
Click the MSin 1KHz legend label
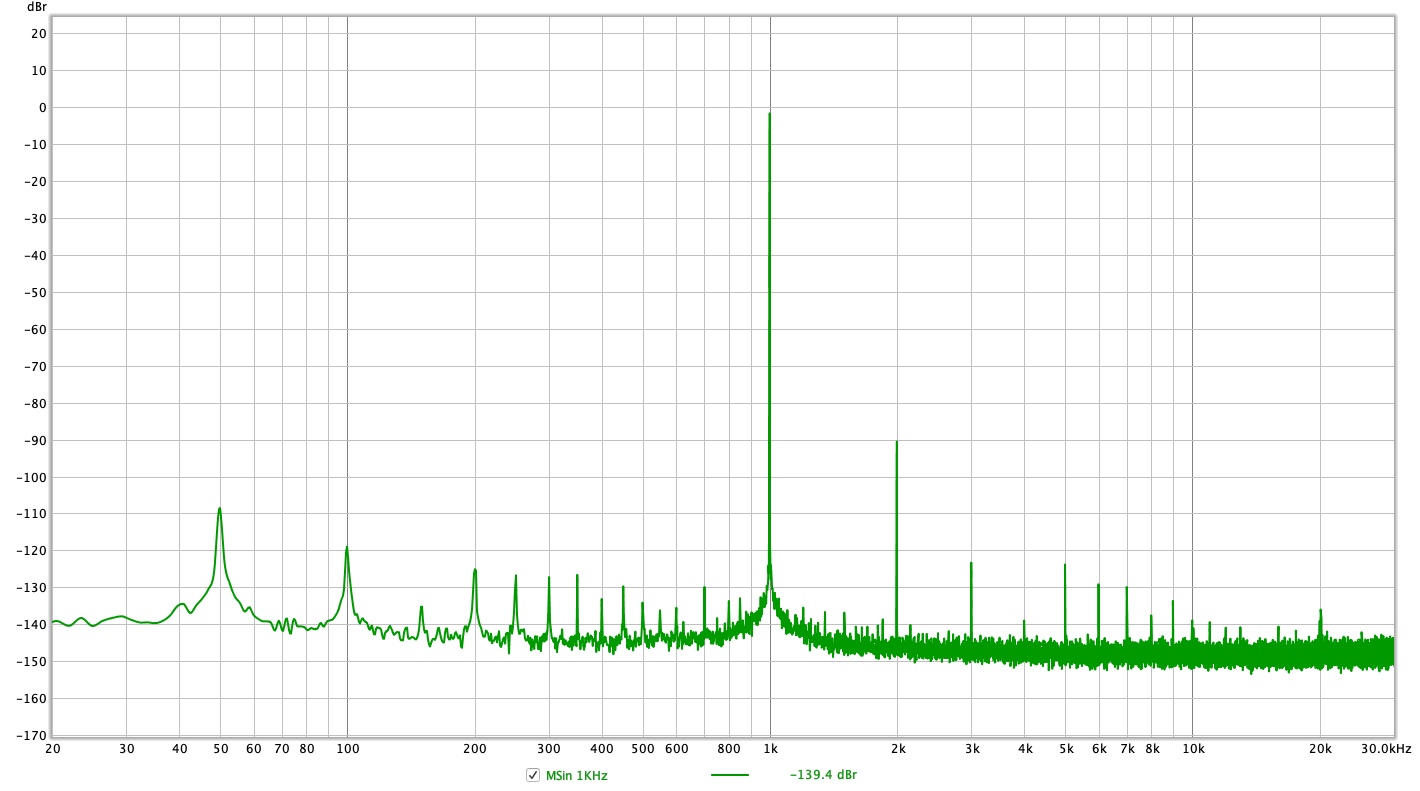[x=576, y=776]
